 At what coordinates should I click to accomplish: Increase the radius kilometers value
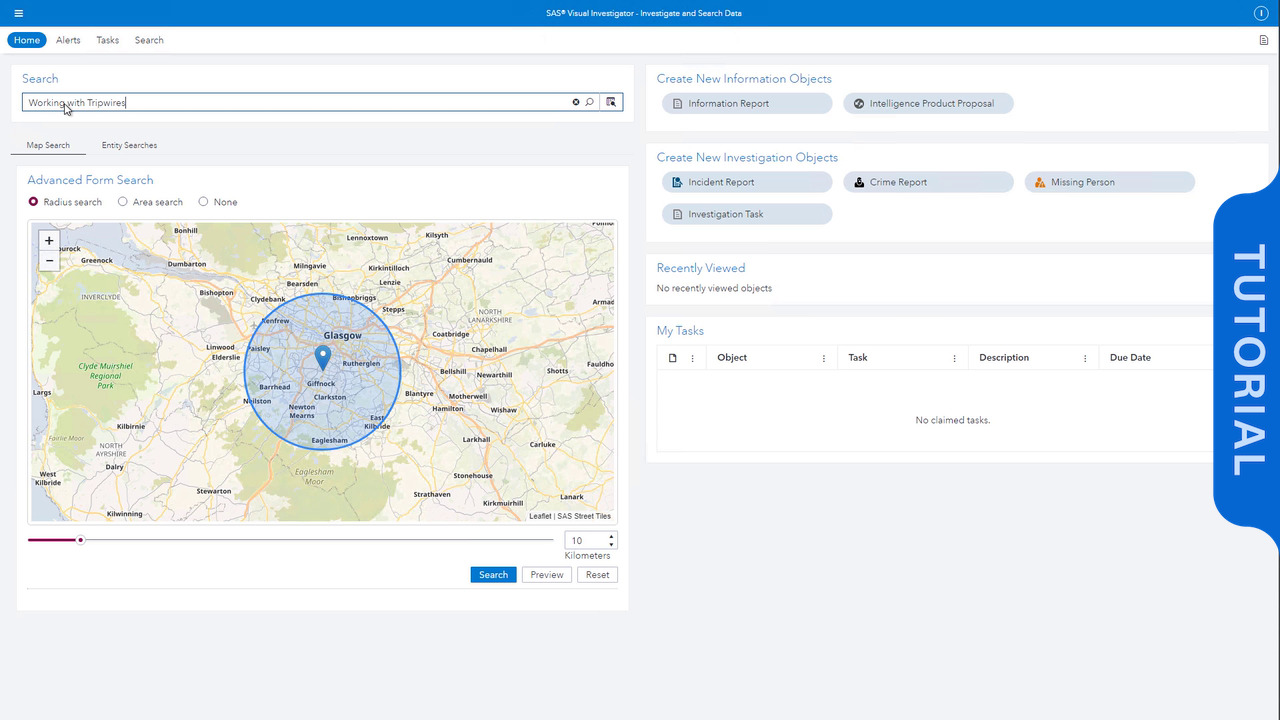click(611, 536)
